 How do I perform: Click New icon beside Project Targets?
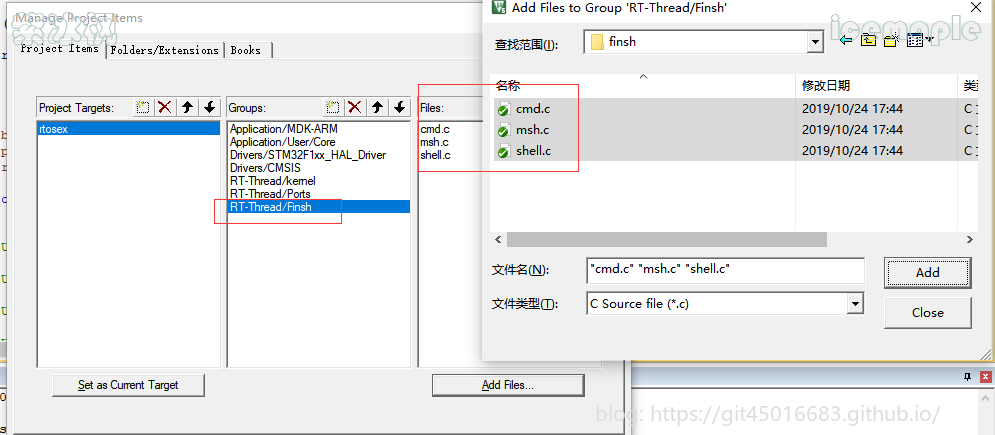click(x=143, y=107)
